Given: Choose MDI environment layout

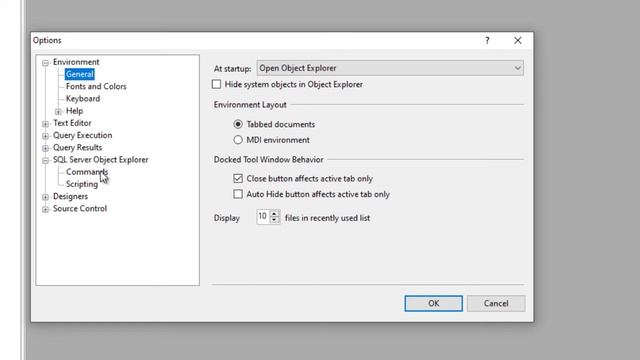Looking at the screenshot, I should coord(238,140).
